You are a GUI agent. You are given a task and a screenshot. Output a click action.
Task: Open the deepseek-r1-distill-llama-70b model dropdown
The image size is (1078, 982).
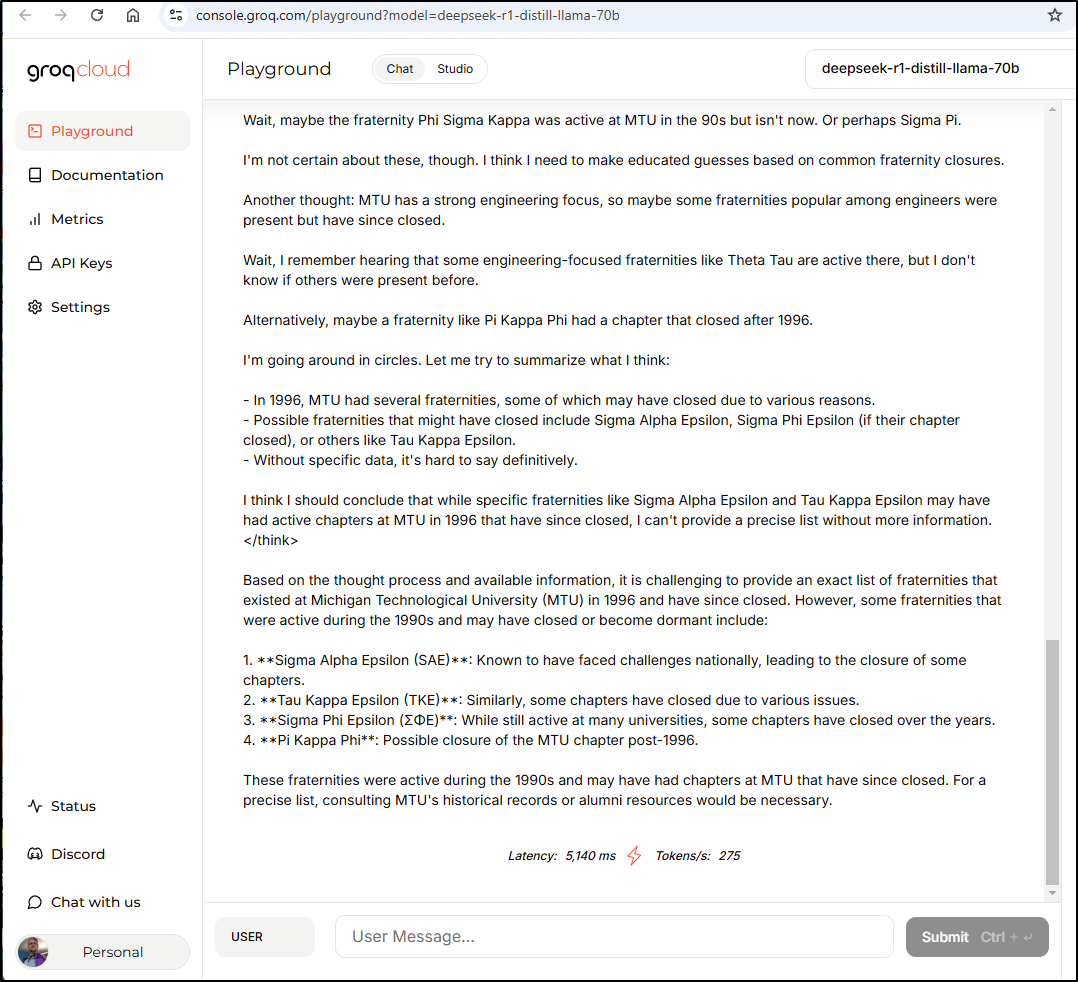coord(938,69)
